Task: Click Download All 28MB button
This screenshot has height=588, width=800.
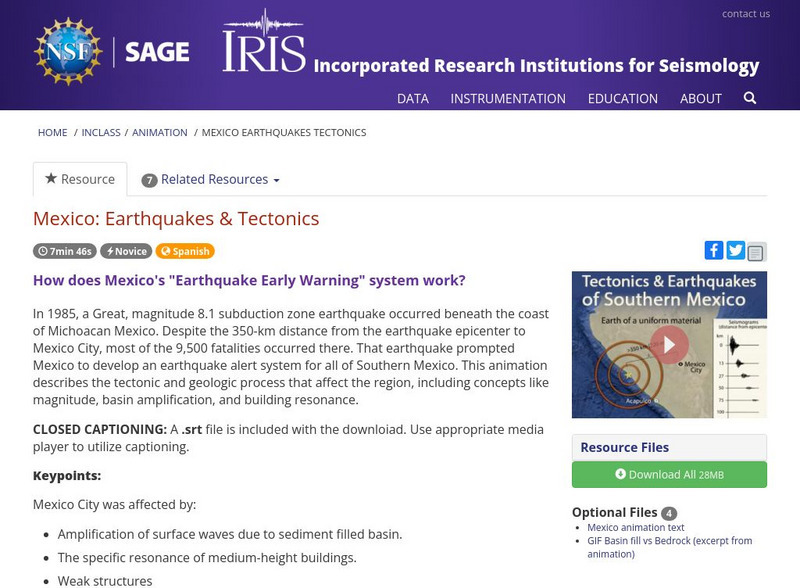Action: point(668,473)
